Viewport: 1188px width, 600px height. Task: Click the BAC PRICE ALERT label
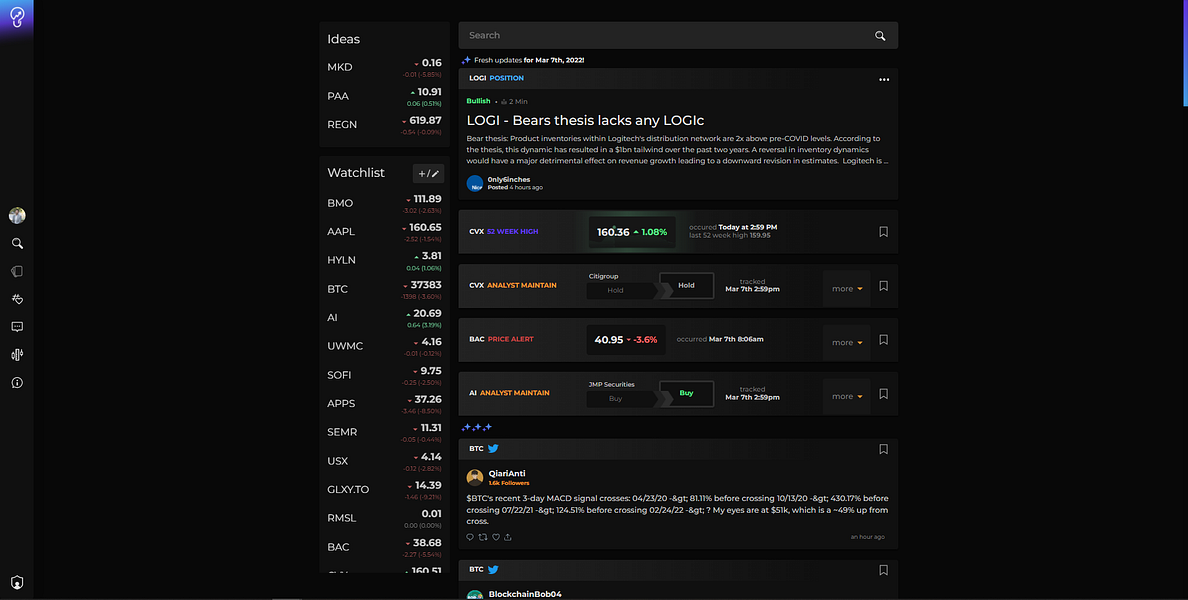[502, 339]
